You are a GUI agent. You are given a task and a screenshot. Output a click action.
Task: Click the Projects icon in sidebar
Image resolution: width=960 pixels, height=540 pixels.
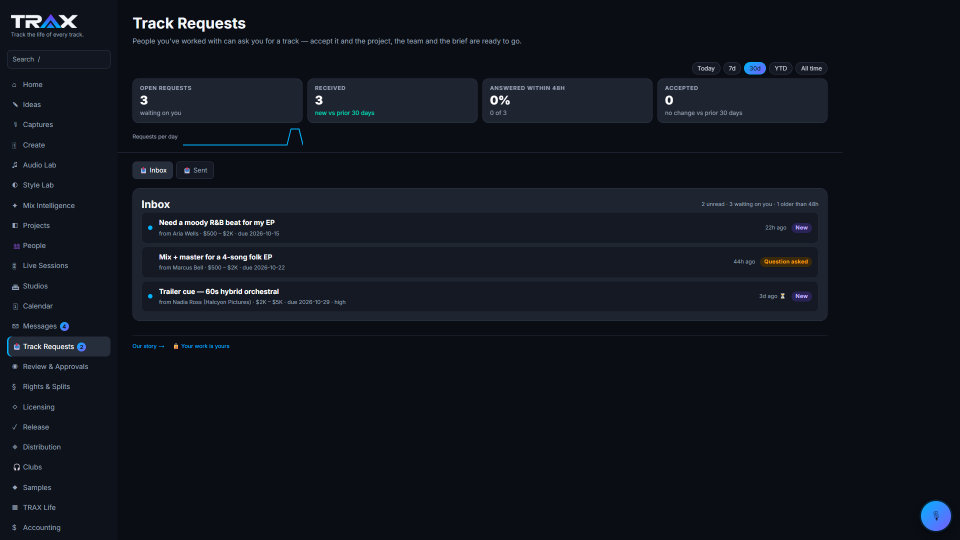pos(15,225)
